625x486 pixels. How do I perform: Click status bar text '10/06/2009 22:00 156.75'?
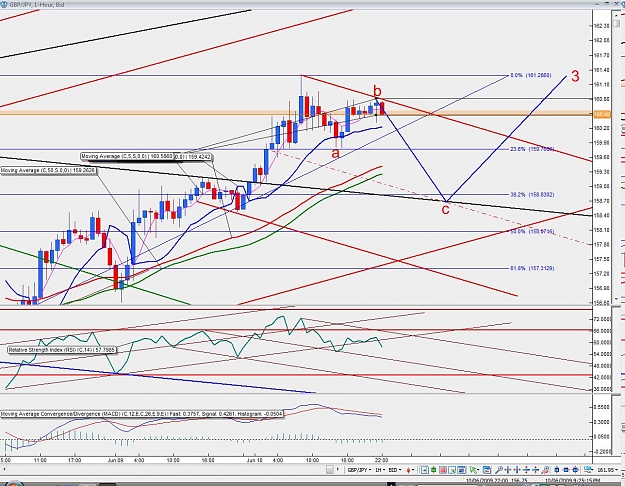coord(497,481)
